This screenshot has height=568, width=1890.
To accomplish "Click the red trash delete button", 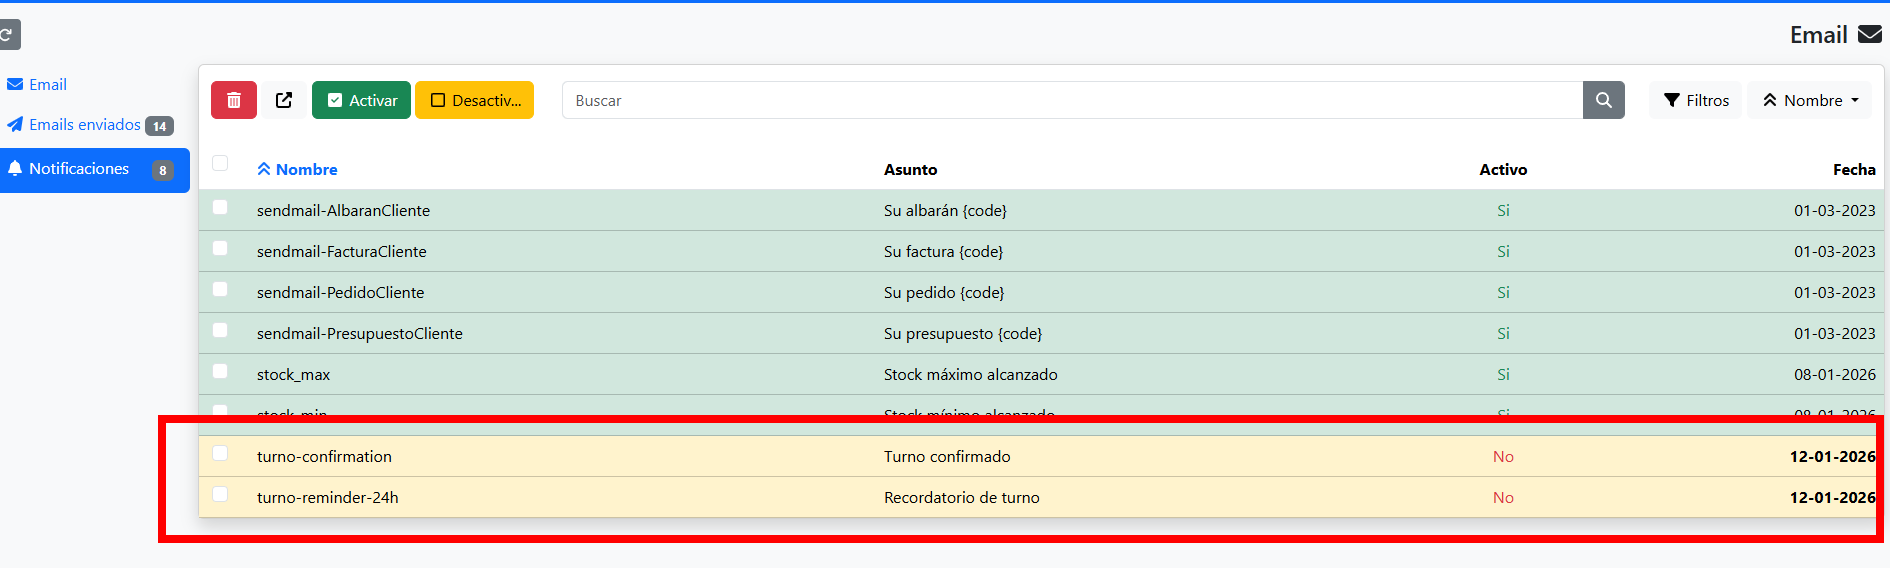I will (x=233, y=100).
